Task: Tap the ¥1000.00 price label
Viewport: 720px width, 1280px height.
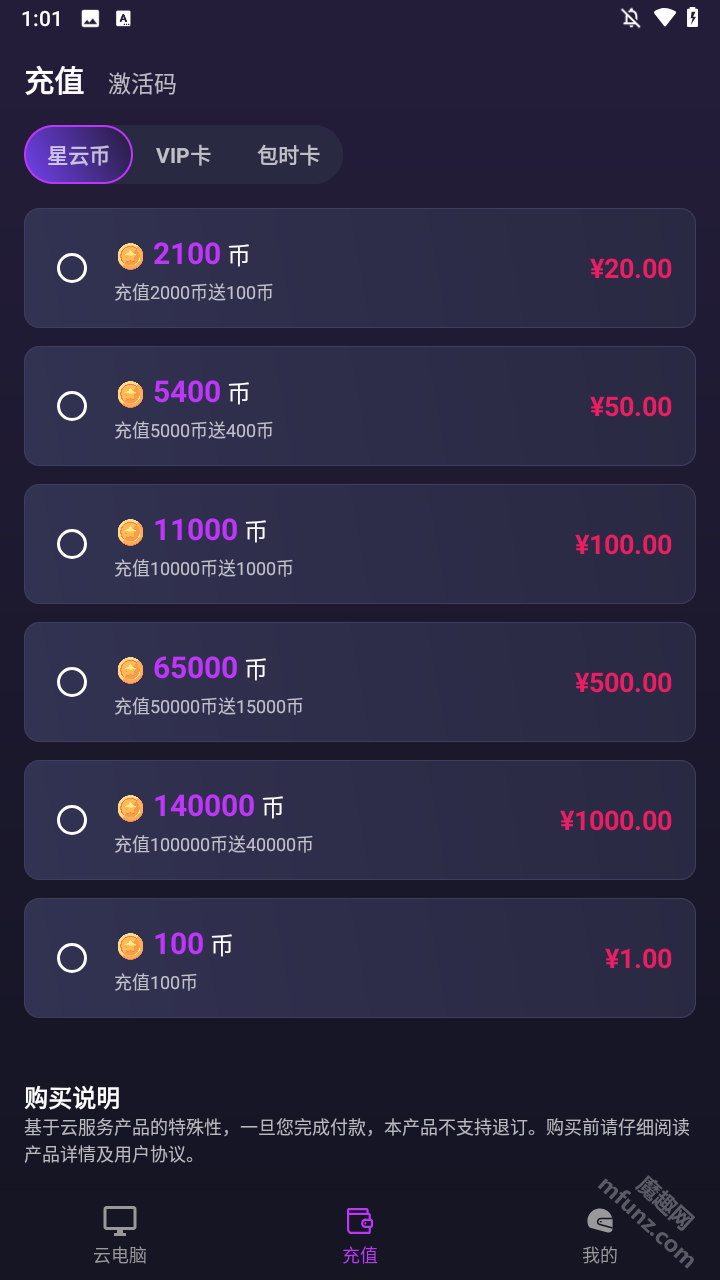Action: point(616,821)
